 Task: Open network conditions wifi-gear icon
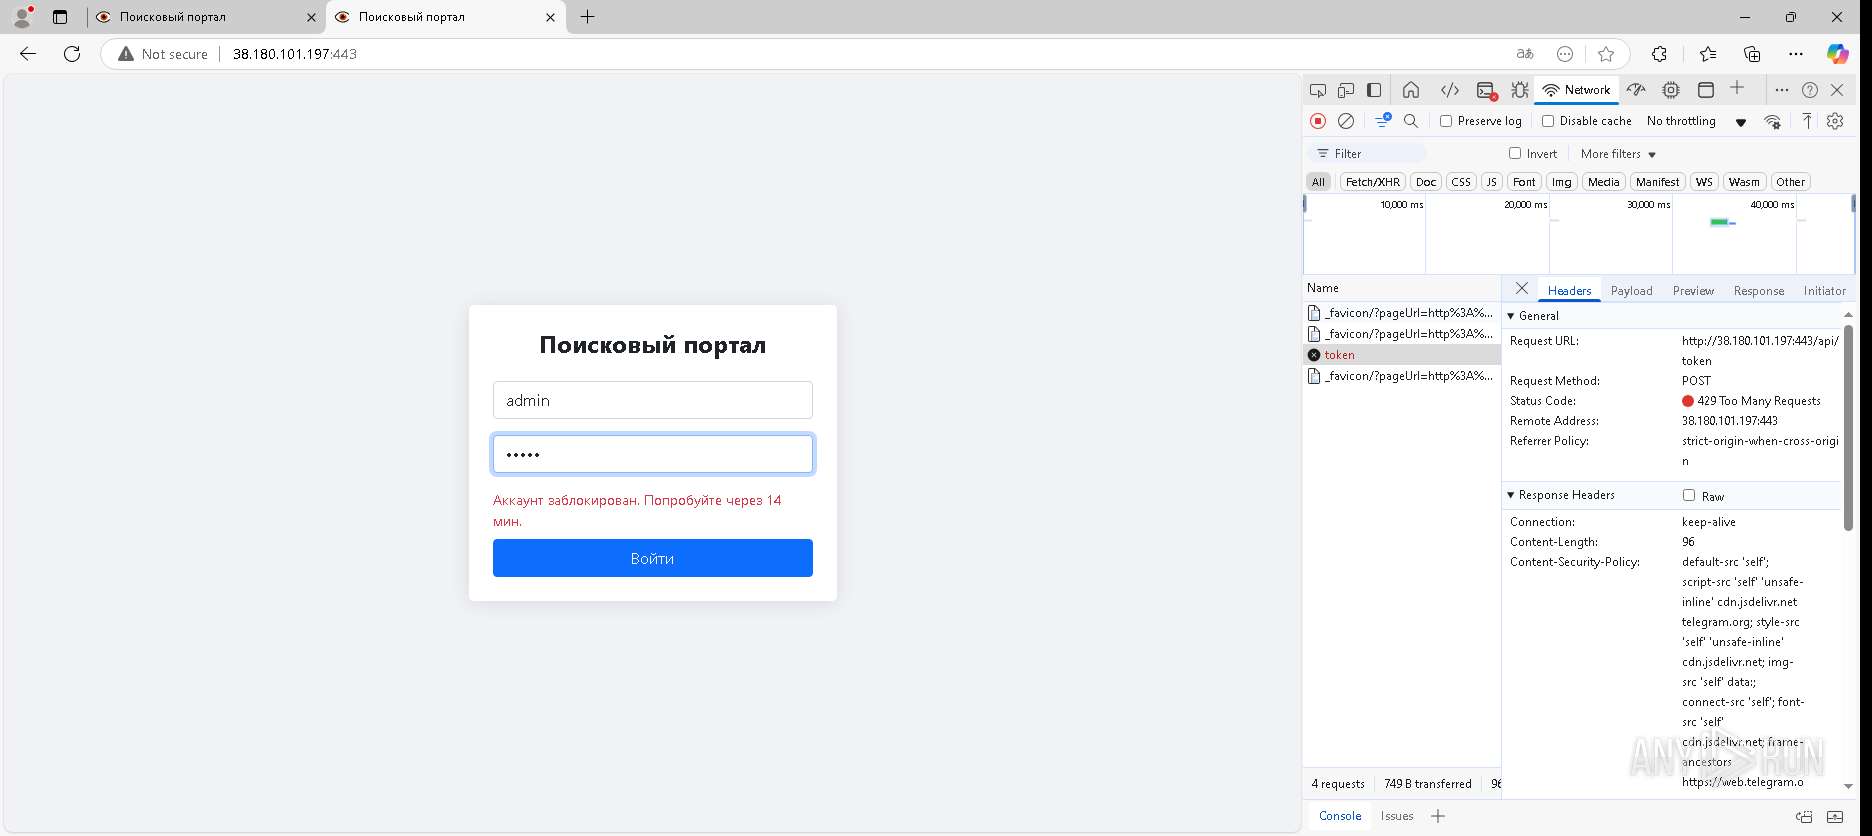pos(1772,121)
